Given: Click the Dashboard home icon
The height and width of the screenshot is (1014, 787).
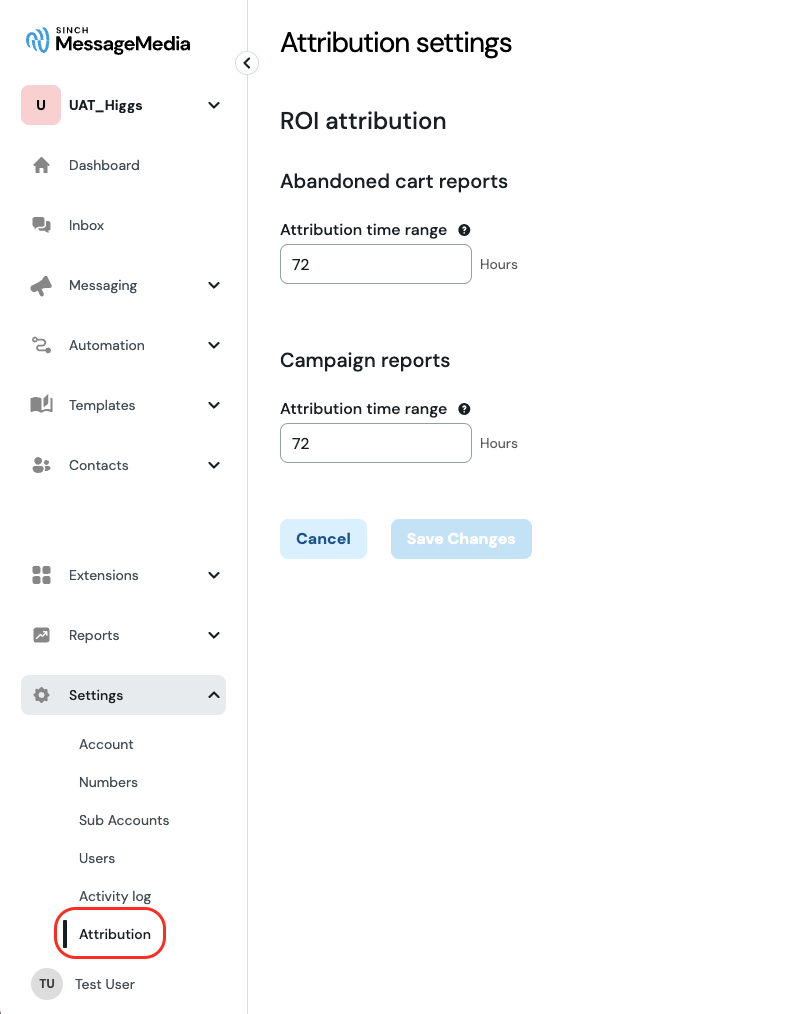Looking at the screenshot, I should tap(41, 166).
